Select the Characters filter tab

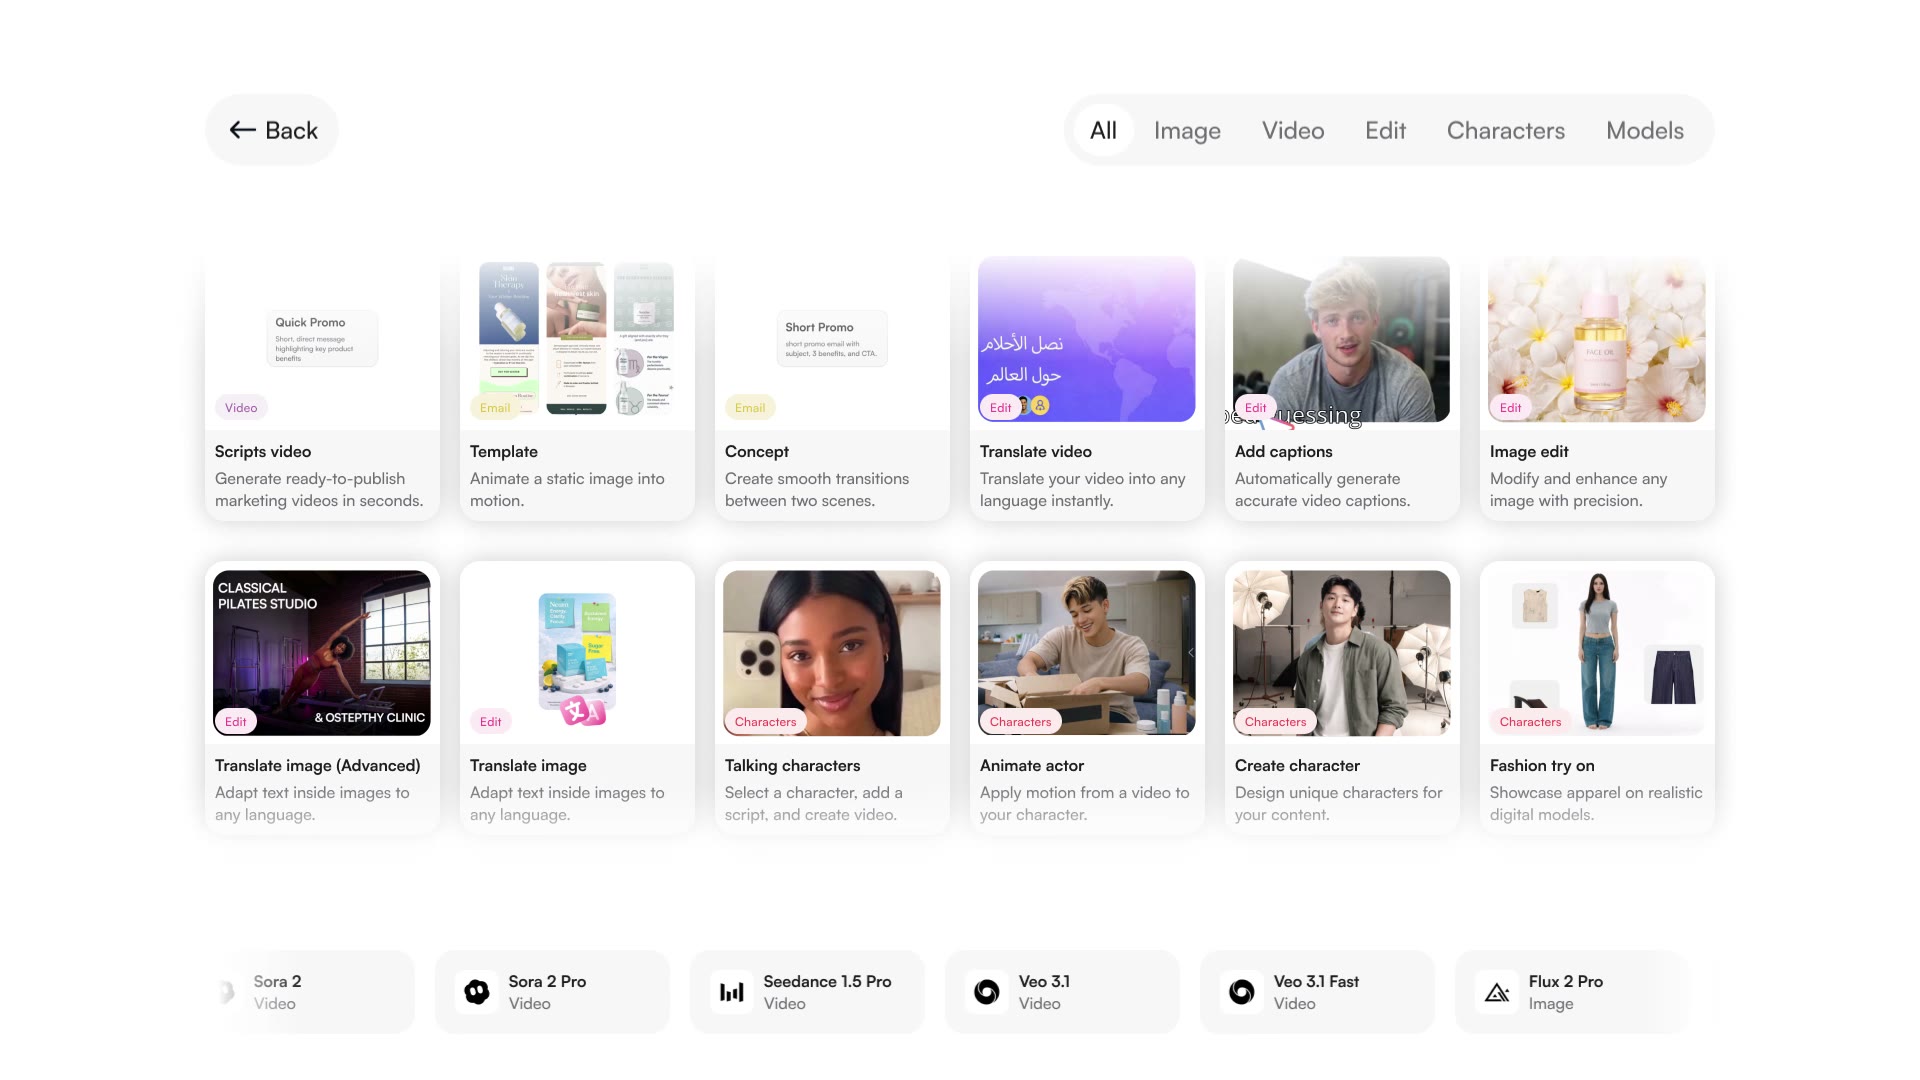(1506, 130)
